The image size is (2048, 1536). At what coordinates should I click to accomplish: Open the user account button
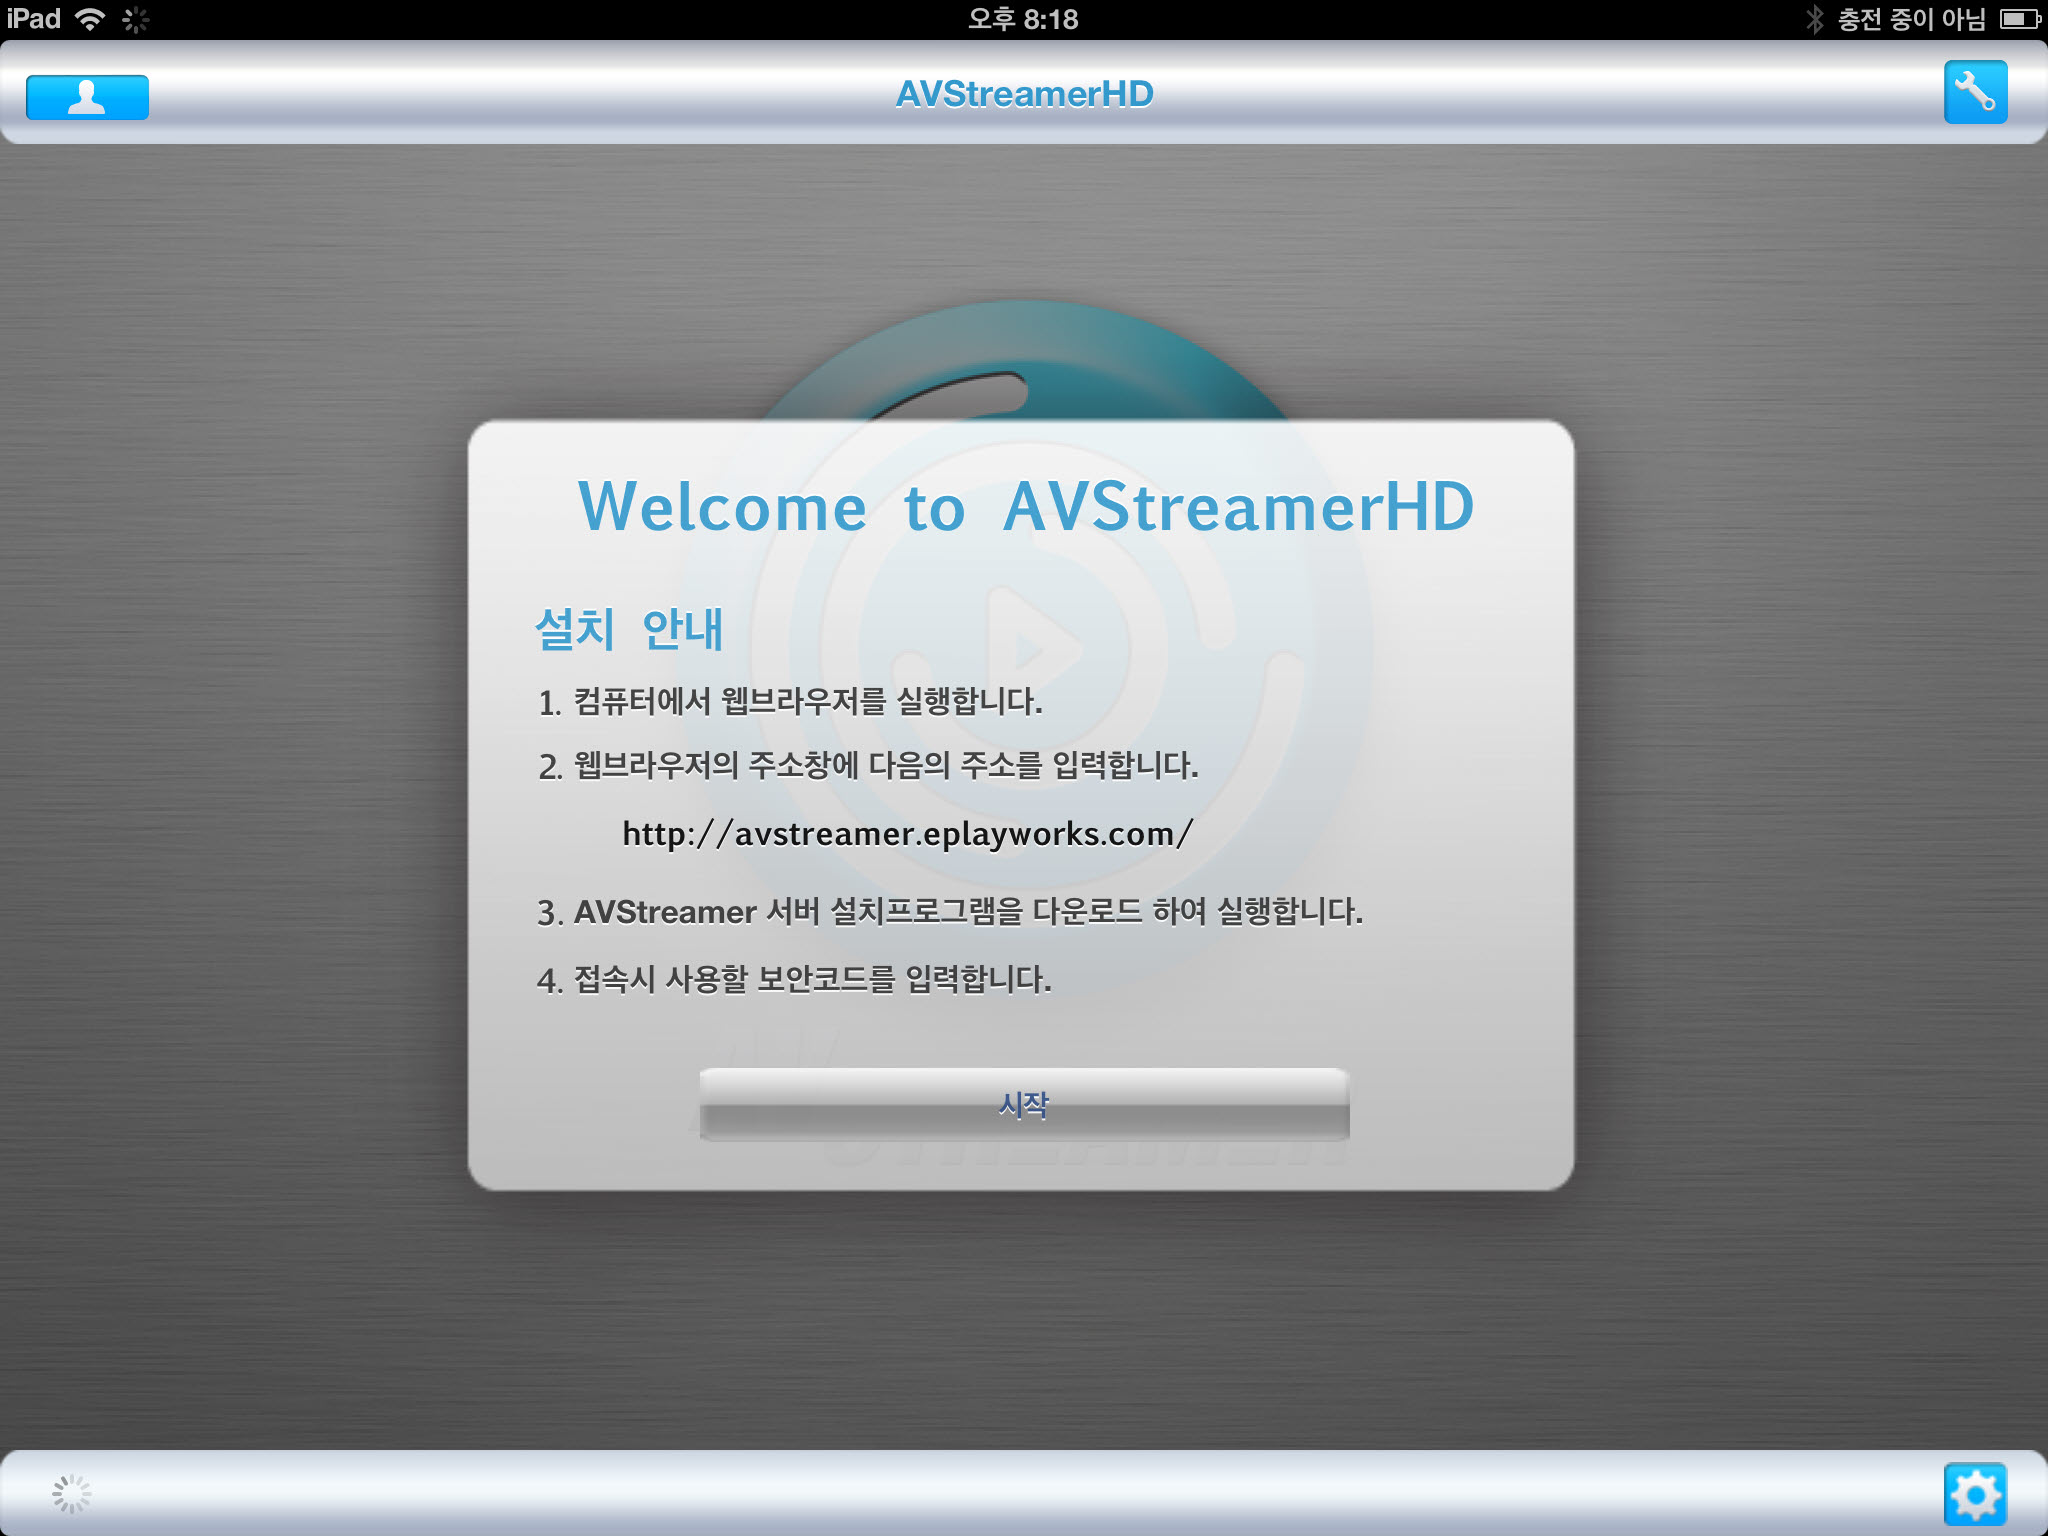(87, 97)
